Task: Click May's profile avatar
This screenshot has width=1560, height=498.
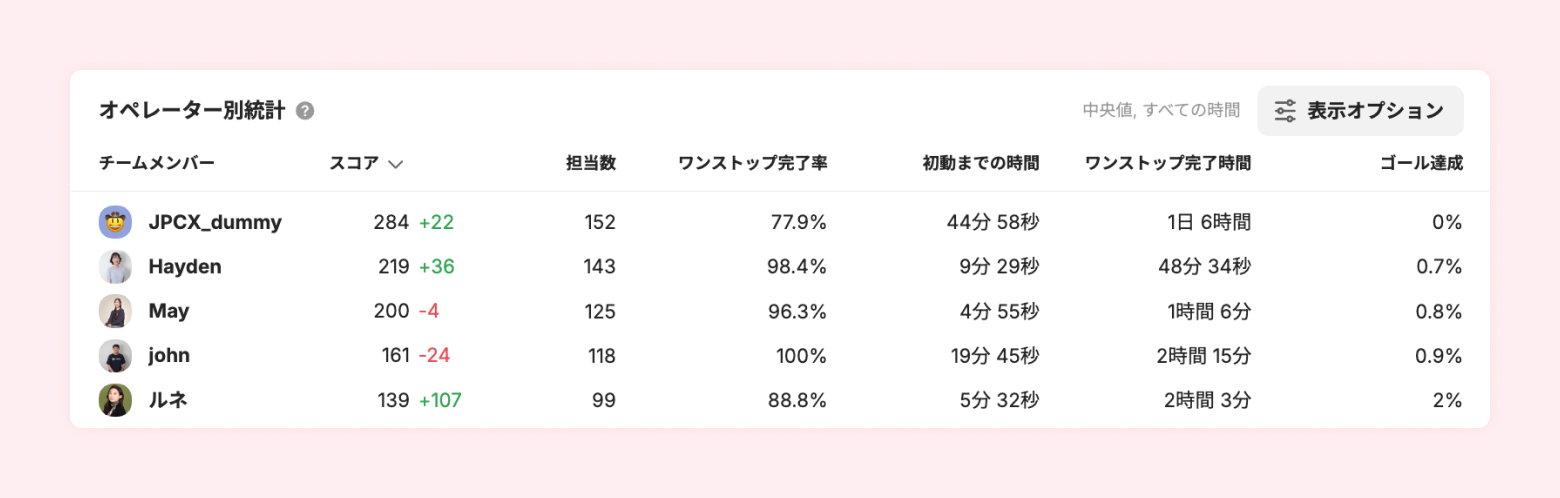Action: click(115, 311)
